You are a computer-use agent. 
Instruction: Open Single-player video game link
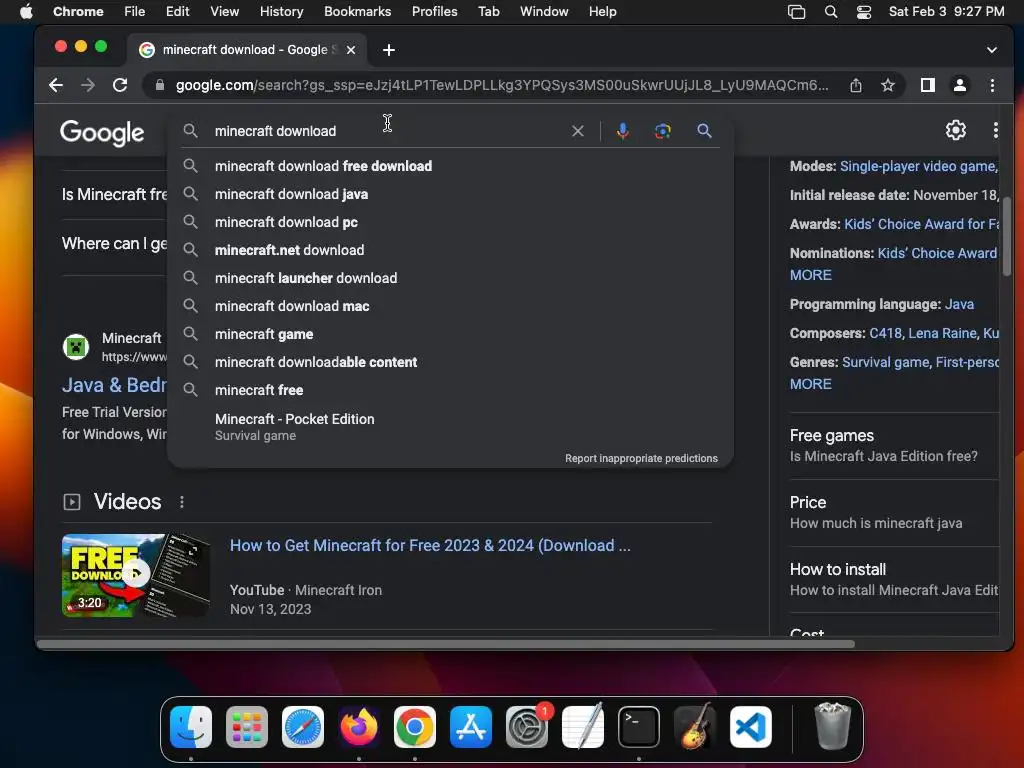pyautogui.click(x=918, y=166)
